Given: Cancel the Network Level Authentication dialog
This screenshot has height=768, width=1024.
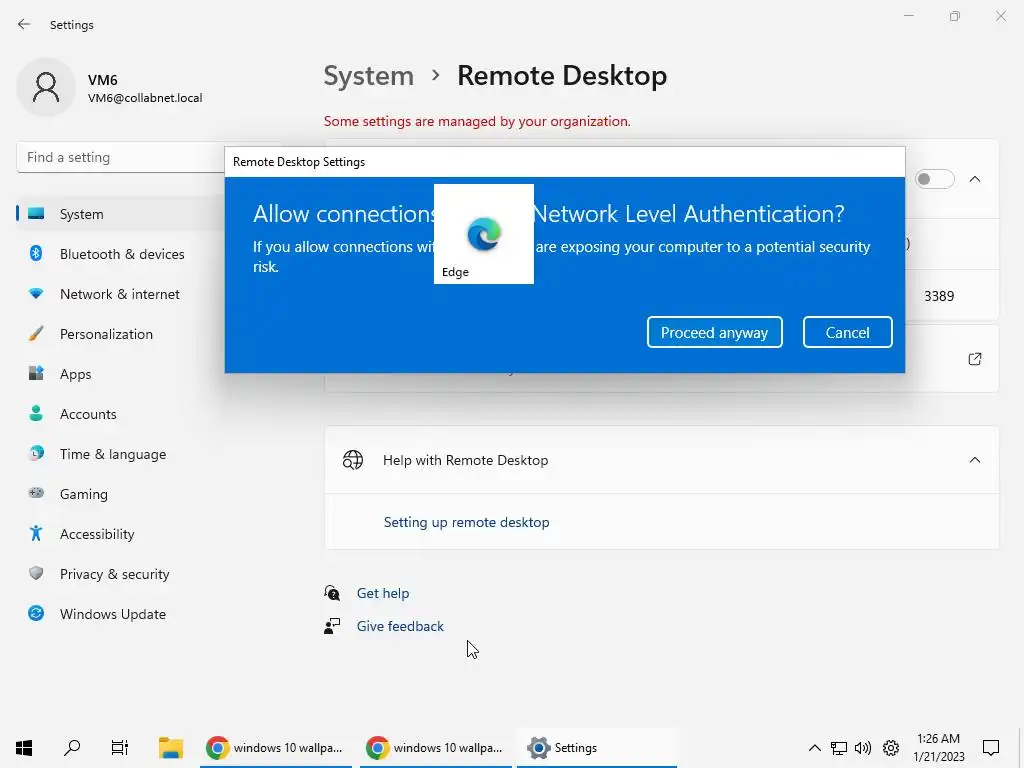Looking at the screenshot, I should pyautogui.click(x=847, y=332).
